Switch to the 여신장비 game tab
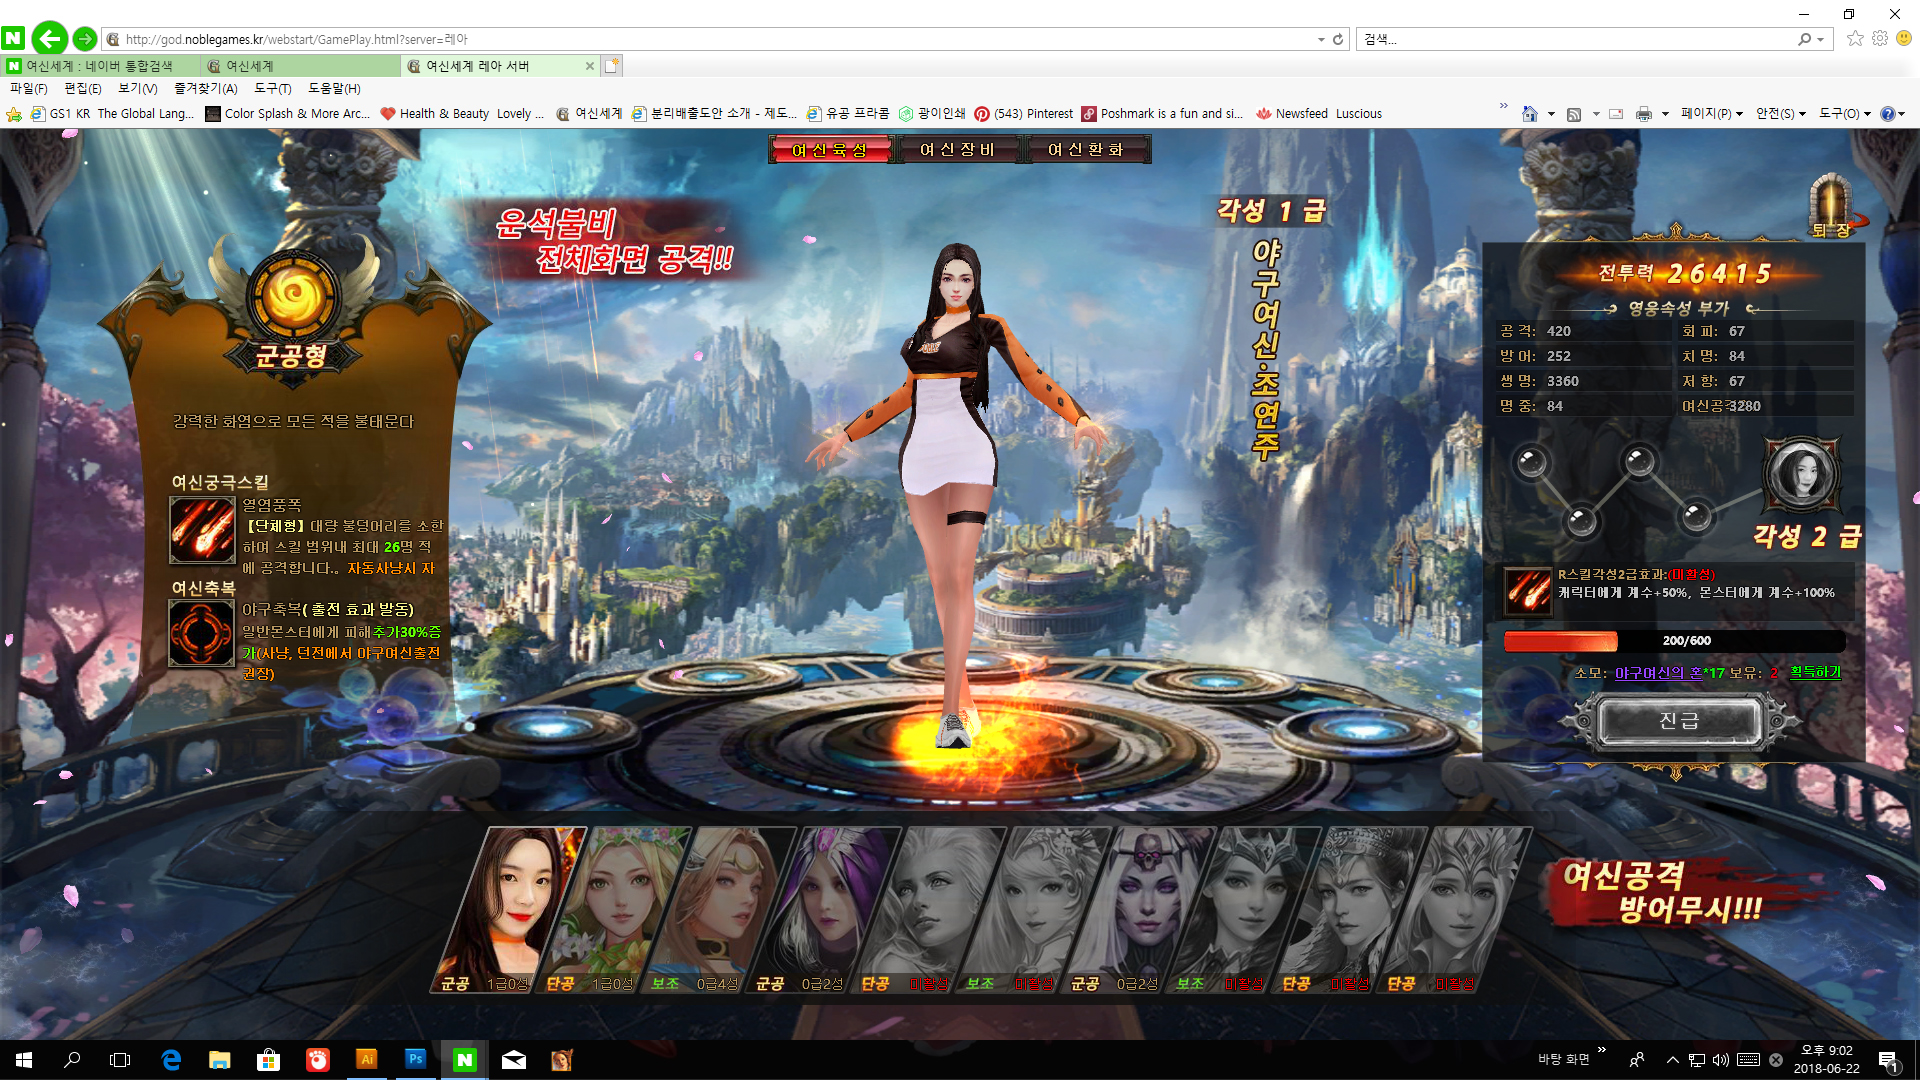Screen dimensions: 1920x1080 pos(957,150)
